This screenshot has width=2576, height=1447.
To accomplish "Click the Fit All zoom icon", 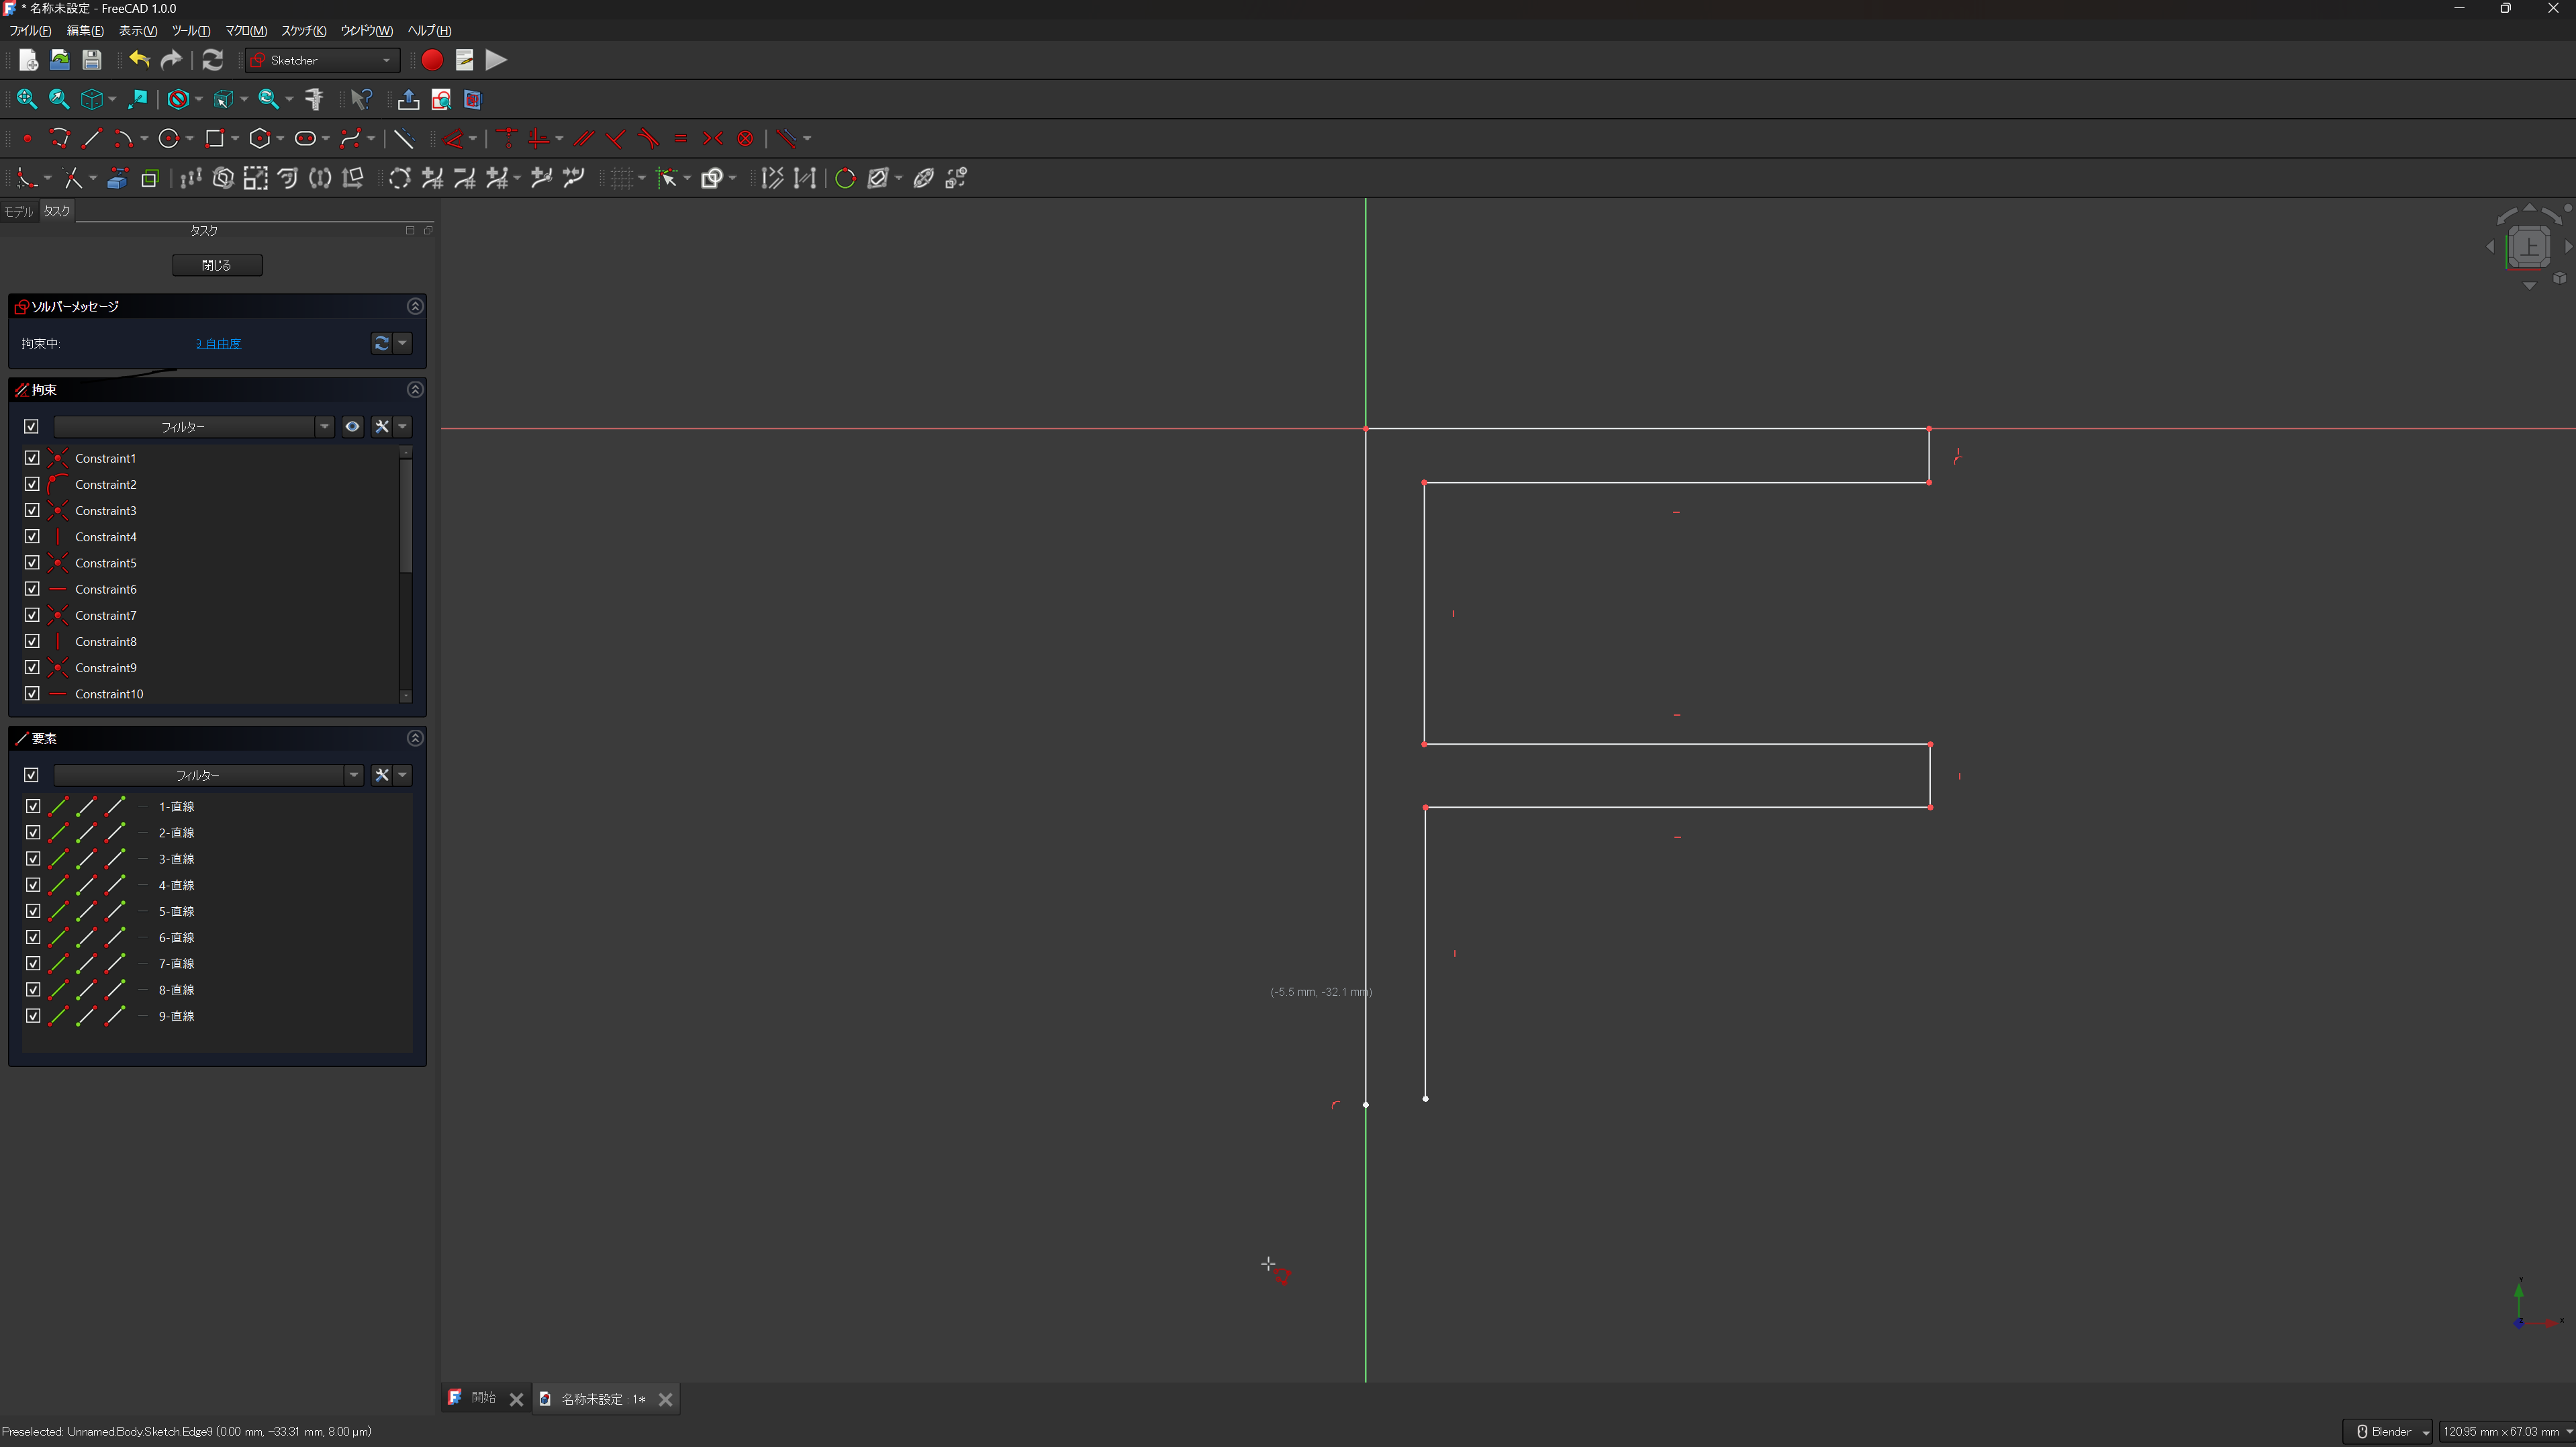I will tap(27, 99).
